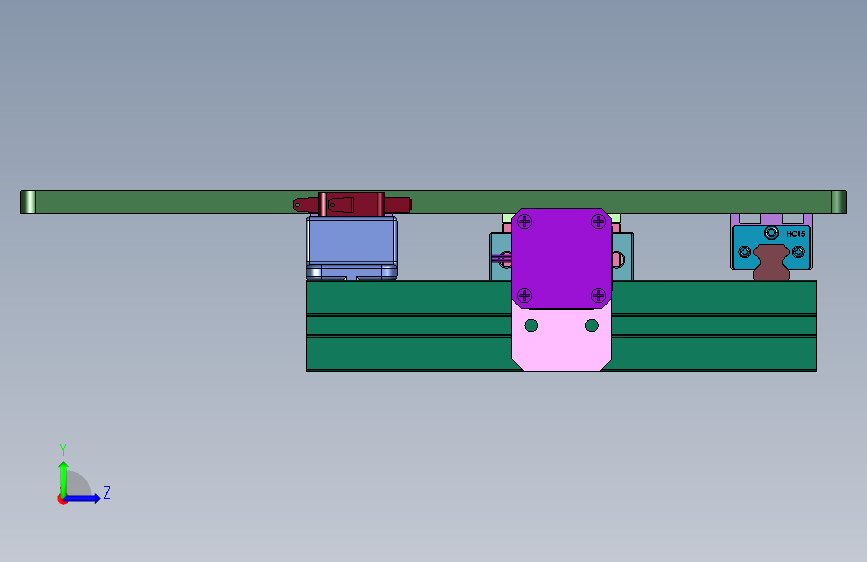Image resolution: width=867 pixels, height=562 pixels.
Task: Select the dark red bracket on top plate
Action: tap(352, 204)
